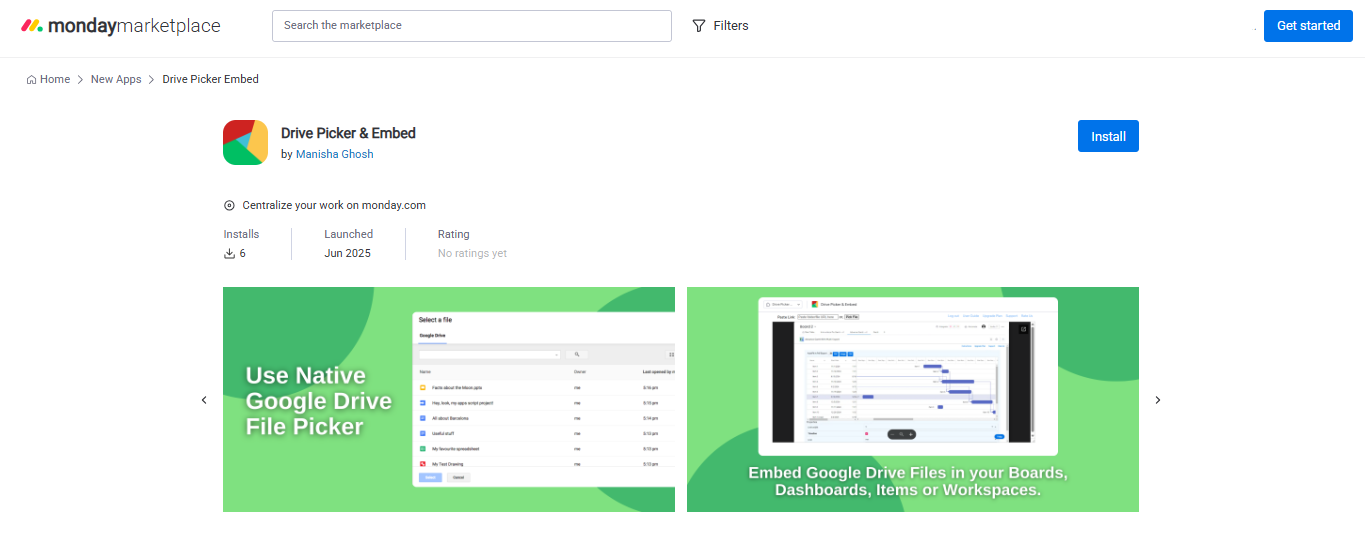Image resolution: width=1365 pixels, height=534 pixels.
Task: Open the Embed Google Drive Files screenshot
Action: coord(913,400)
